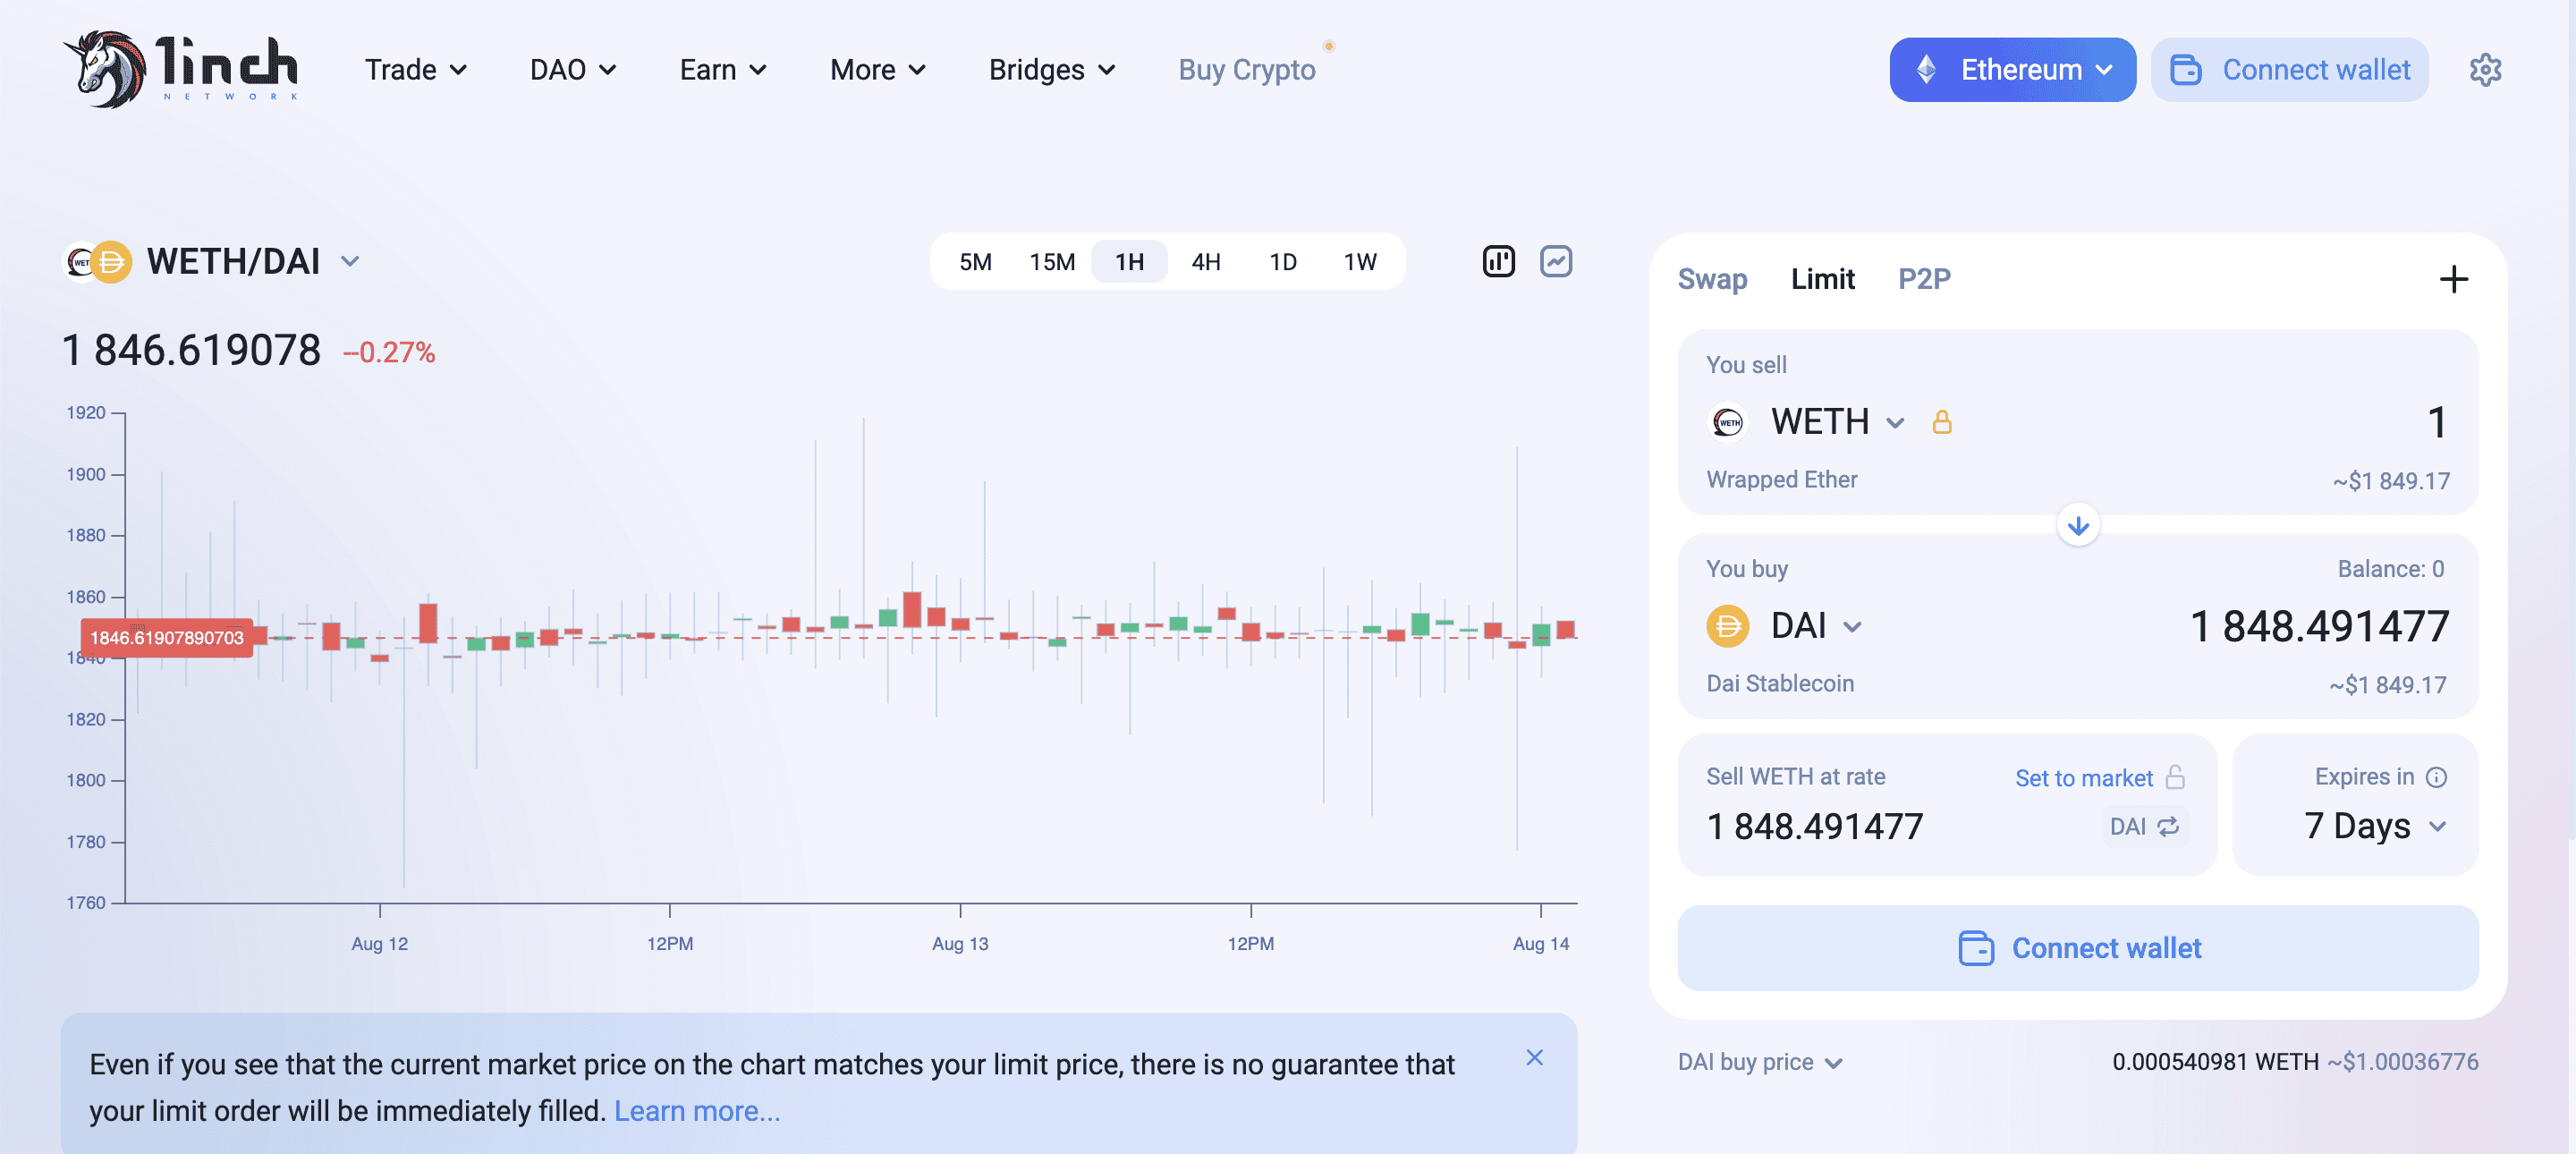Switch to candlestick chart view

[1498, 262]
